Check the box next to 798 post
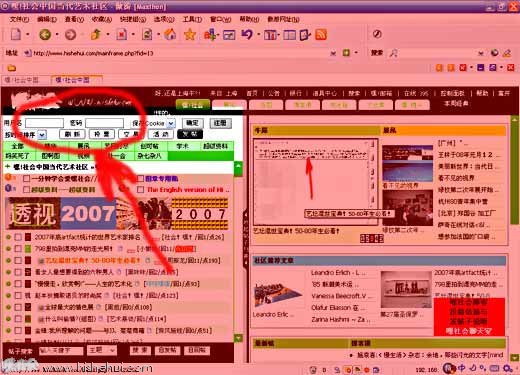The height and width of the screenshot is (375, 520). click(x=18, y=249)
